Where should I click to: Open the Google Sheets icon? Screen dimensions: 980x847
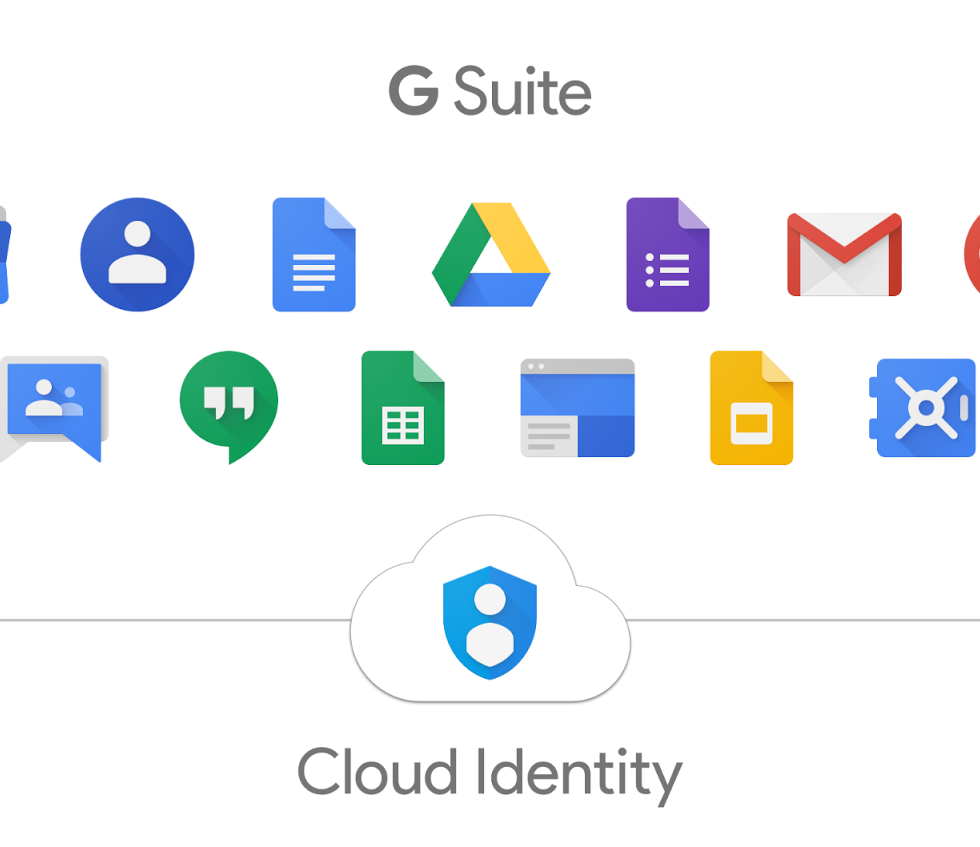pos(403,408)
